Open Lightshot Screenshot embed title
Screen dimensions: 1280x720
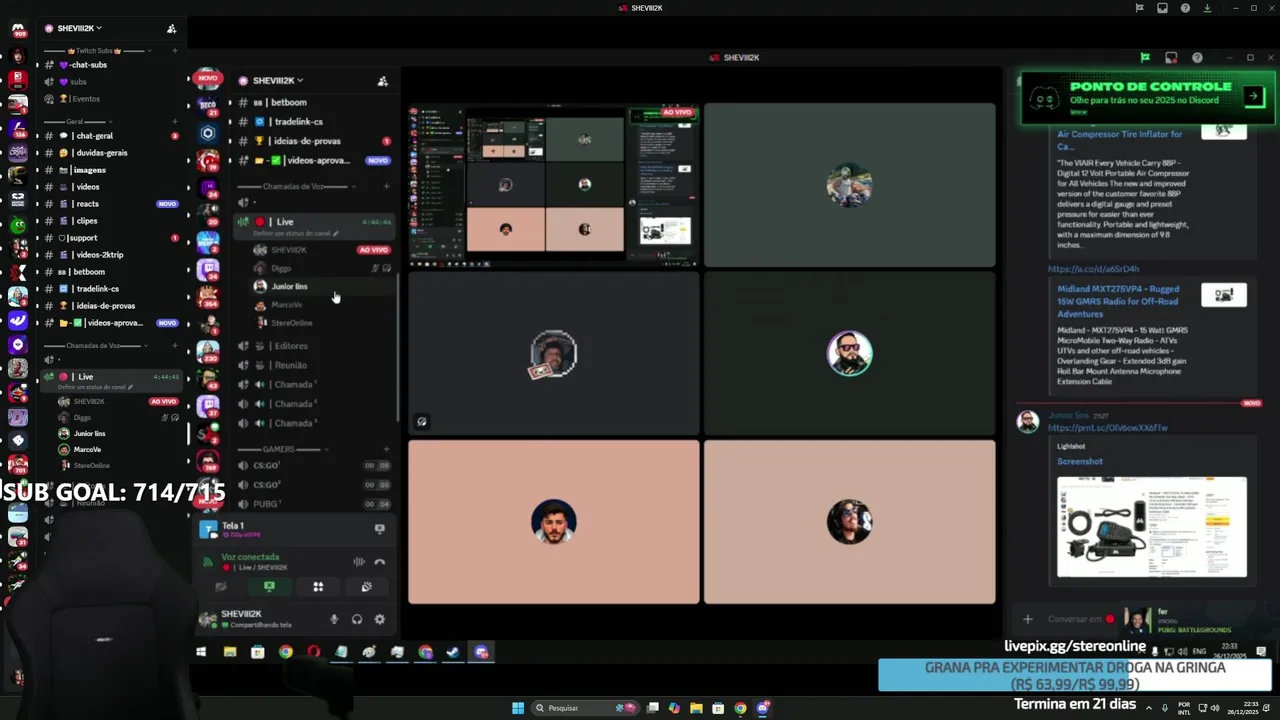1080,462
